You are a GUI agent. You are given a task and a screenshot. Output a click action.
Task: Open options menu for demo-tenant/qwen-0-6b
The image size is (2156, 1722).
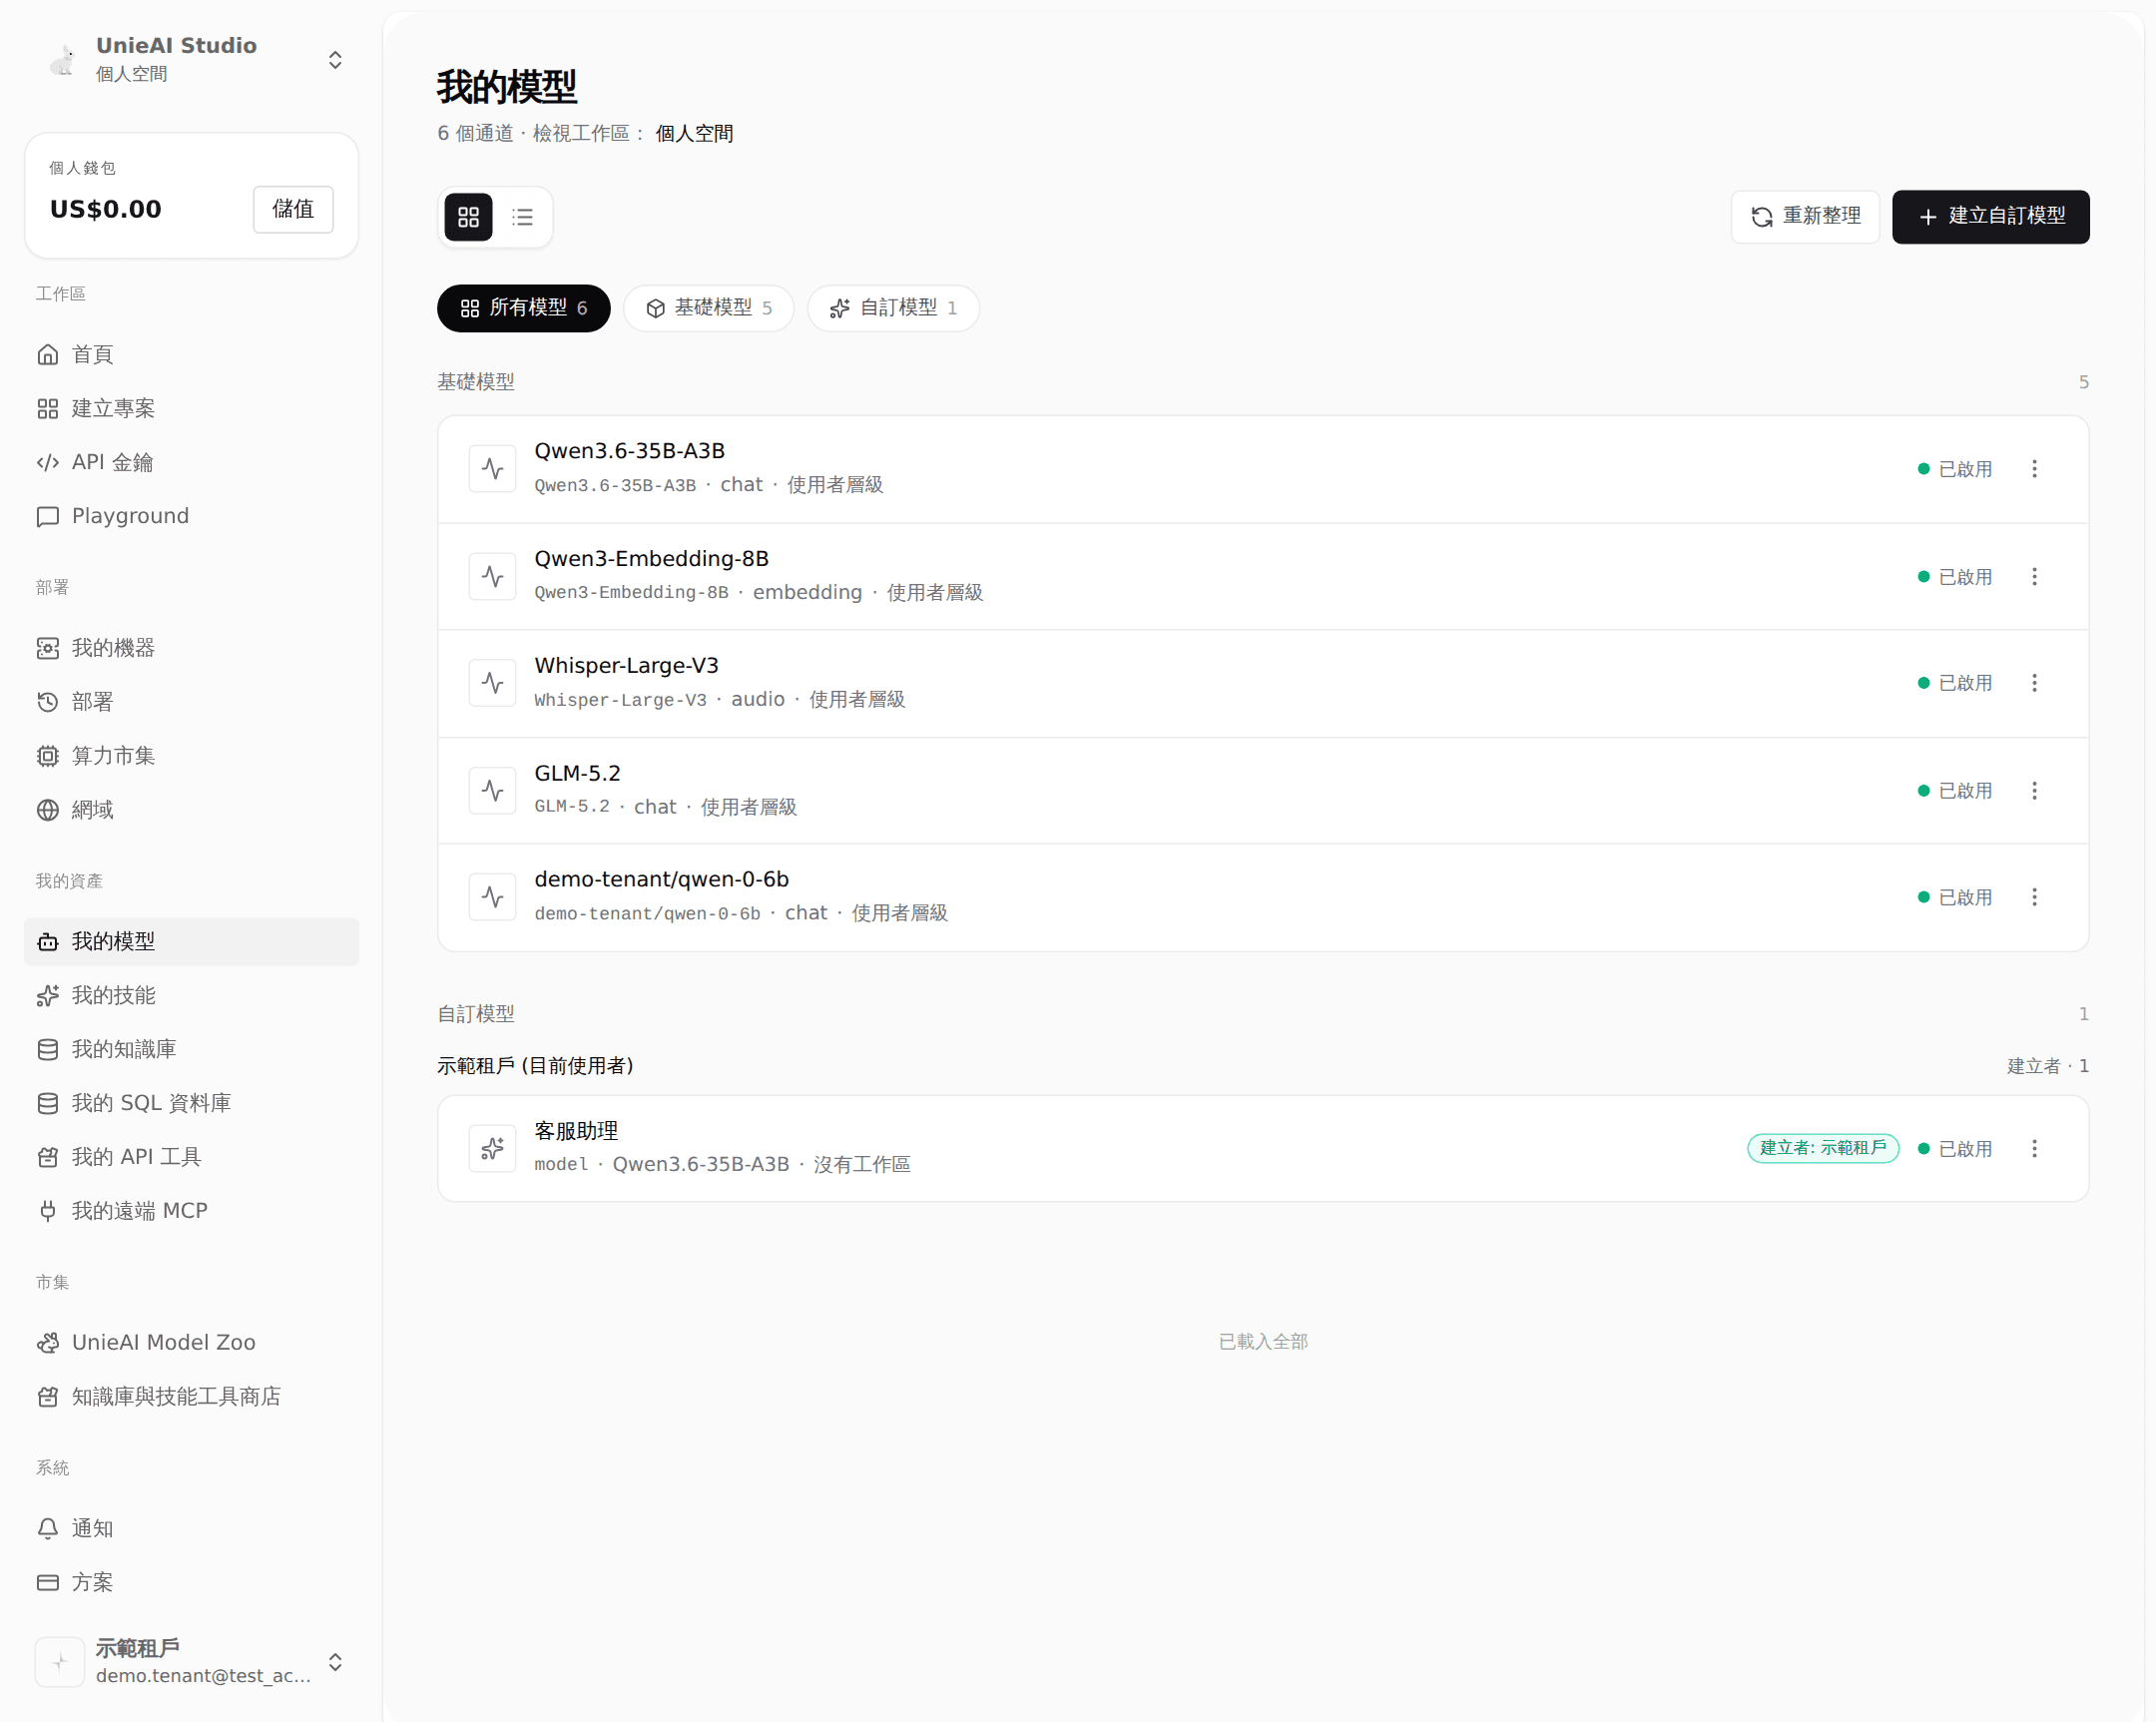pos(2034,897)
